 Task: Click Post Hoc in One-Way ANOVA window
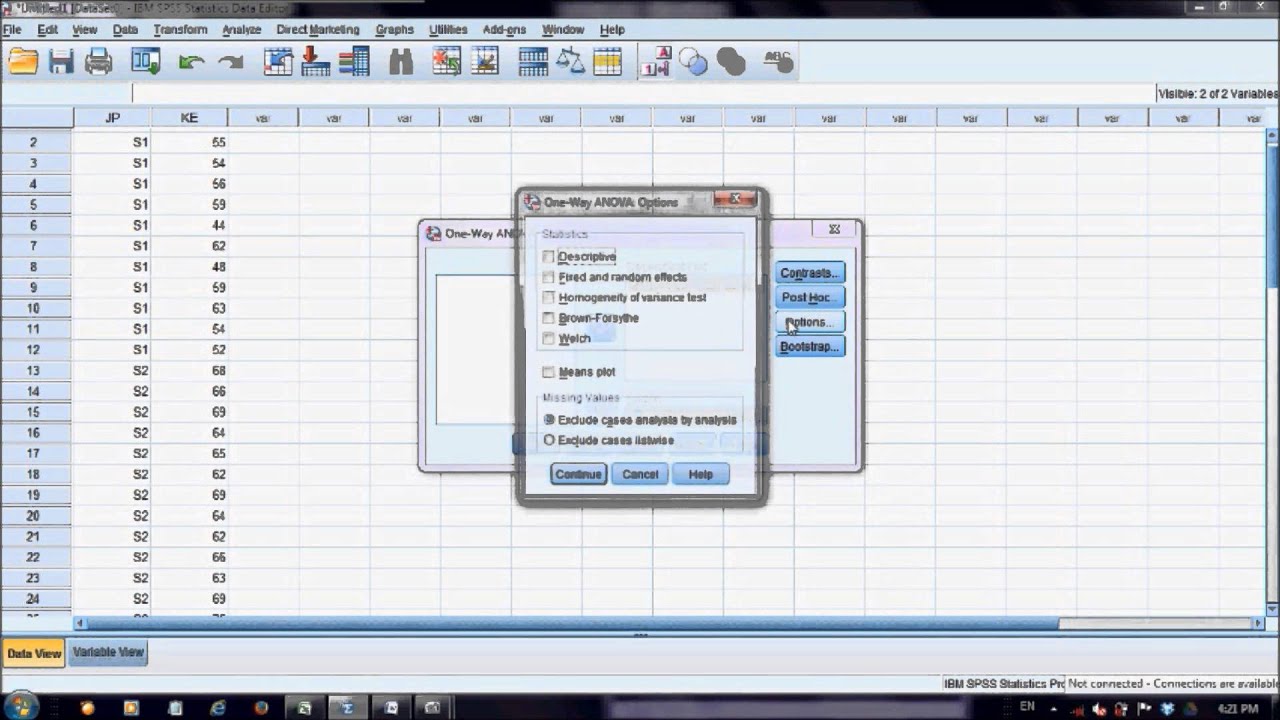(x=810, y=297)
